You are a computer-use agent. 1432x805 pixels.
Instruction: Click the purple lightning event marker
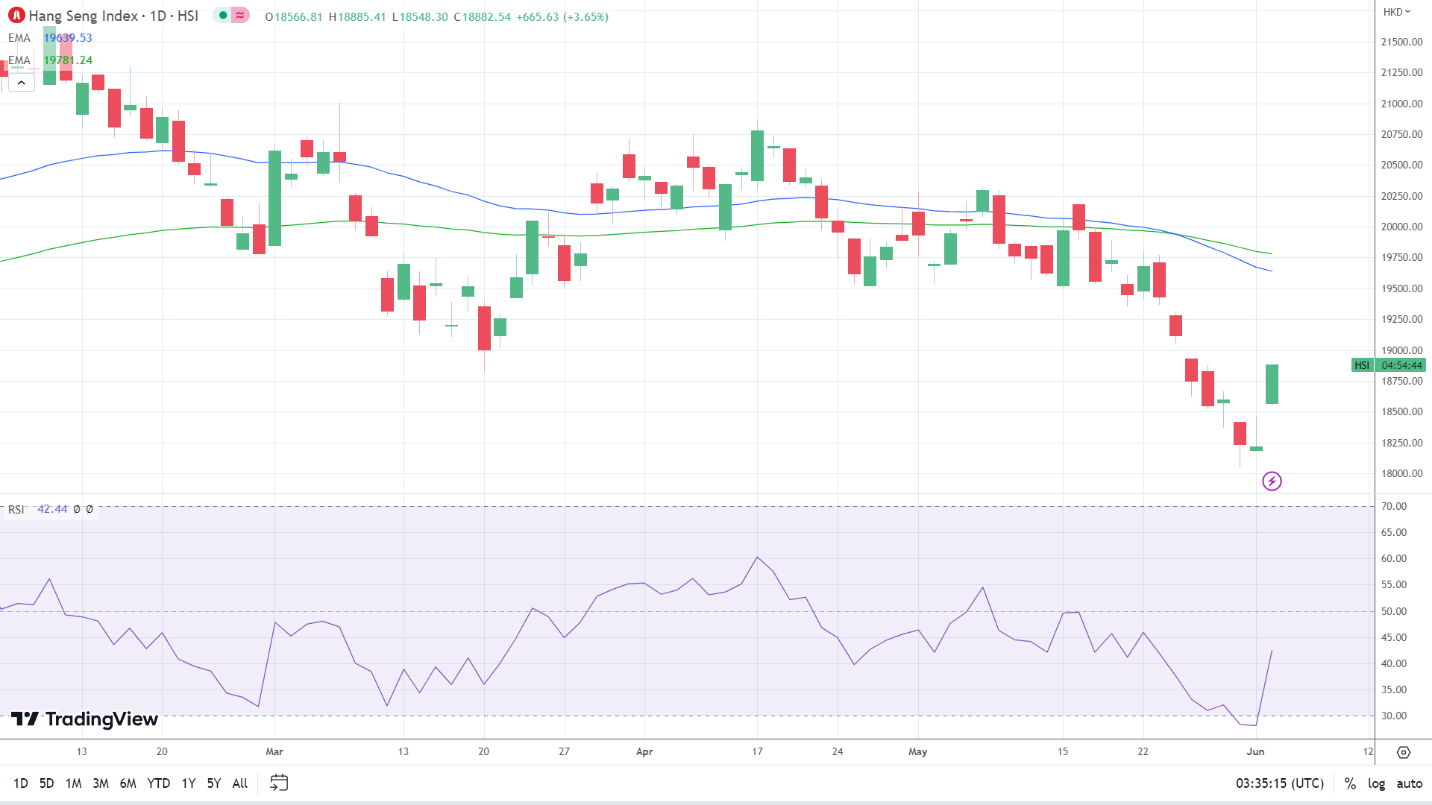pyautogui.click(x=1272, y=482)
